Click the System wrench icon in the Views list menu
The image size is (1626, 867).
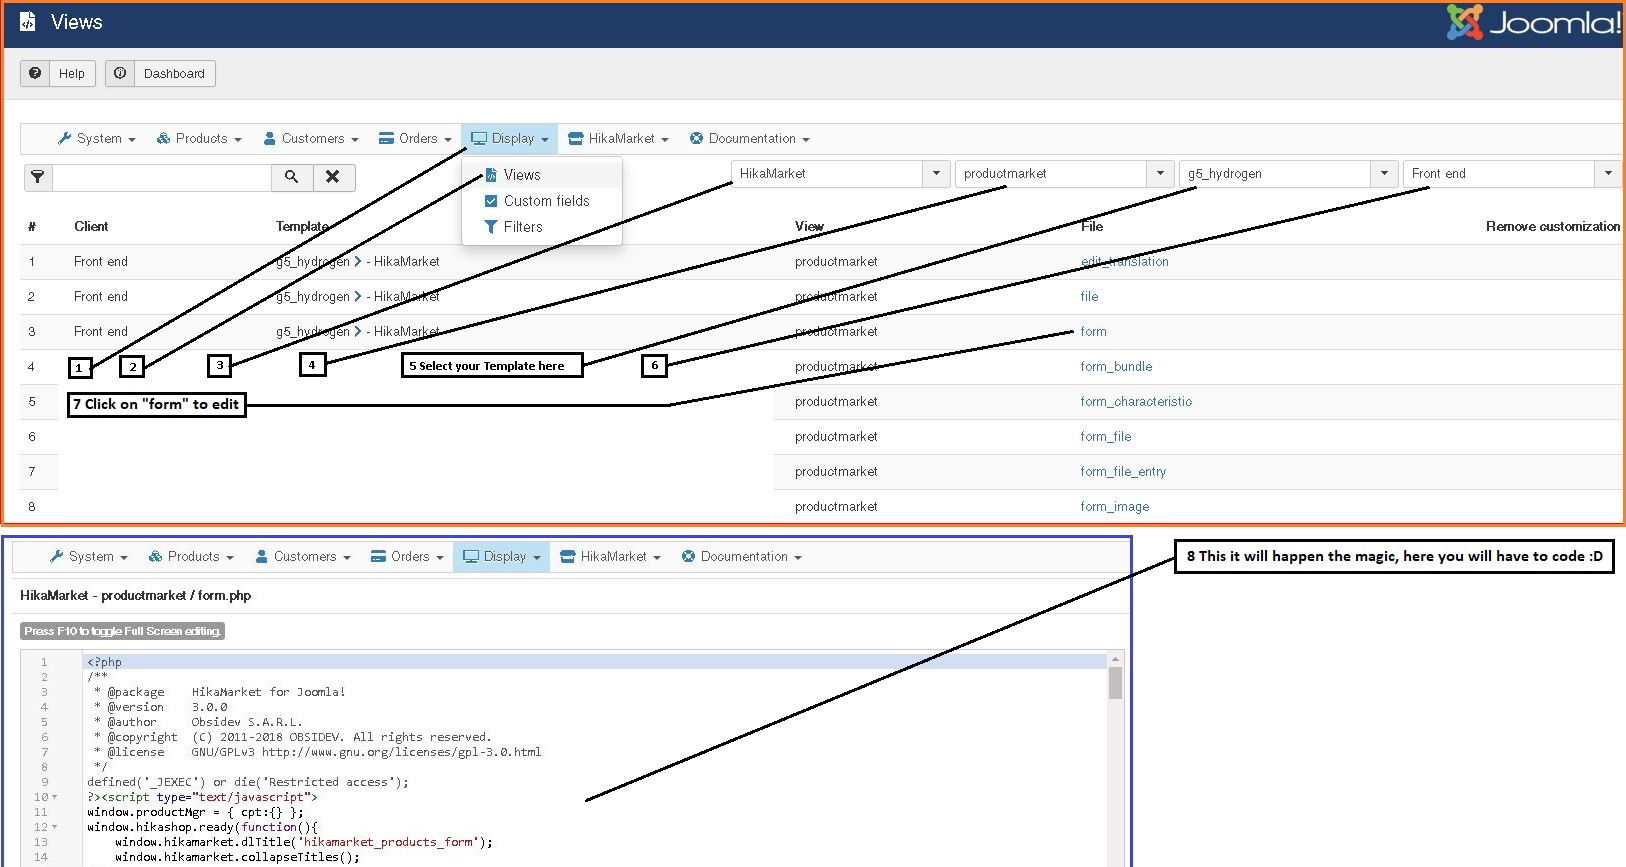point(65,139)
